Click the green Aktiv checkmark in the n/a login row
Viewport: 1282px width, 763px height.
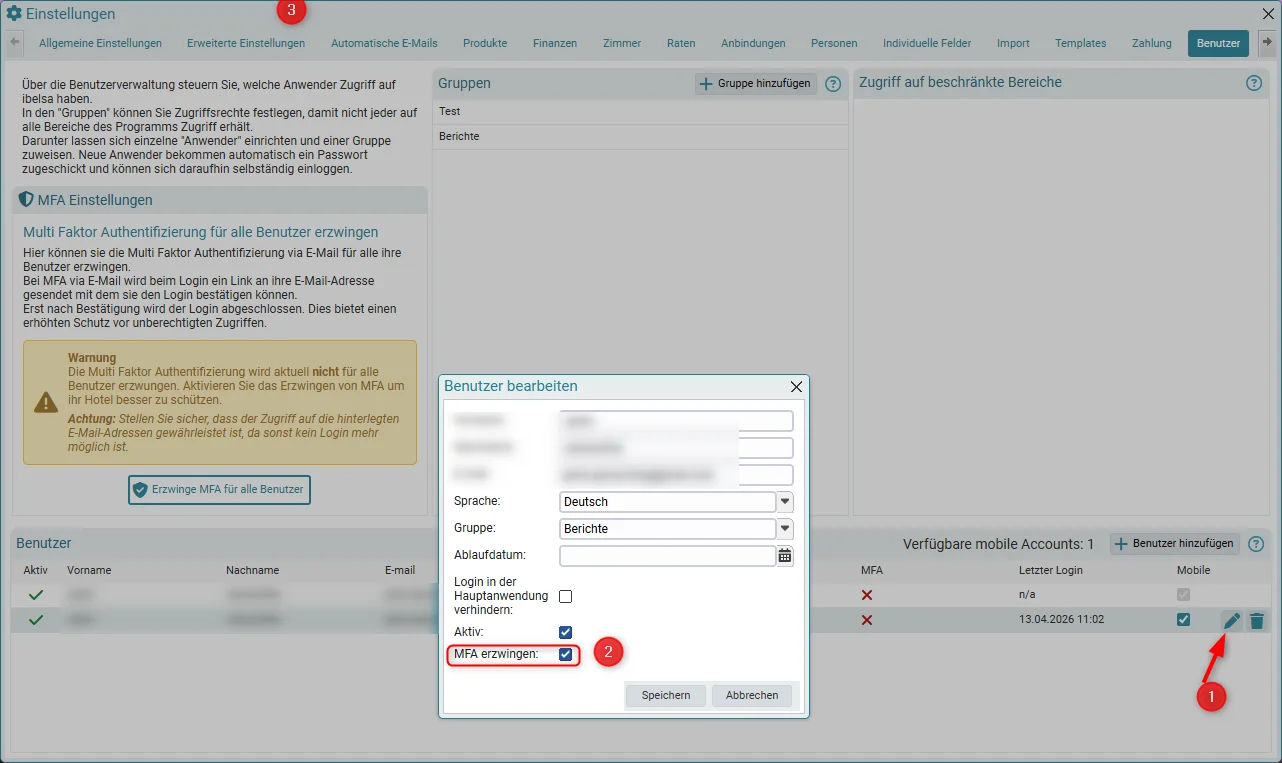coord(37,594)
